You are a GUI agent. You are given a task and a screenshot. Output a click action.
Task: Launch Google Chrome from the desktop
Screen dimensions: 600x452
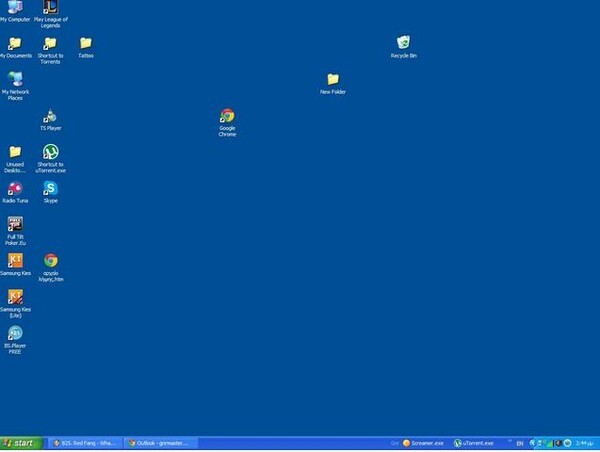227,116
